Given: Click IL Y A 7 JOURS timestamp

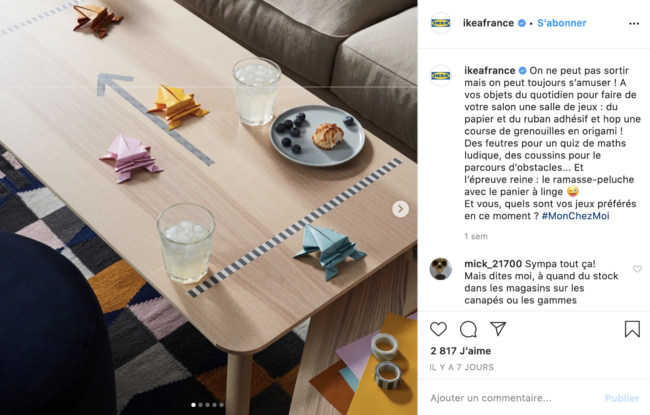Looking at the screenshot, I should pyautogui.click(x=461, y=367).
